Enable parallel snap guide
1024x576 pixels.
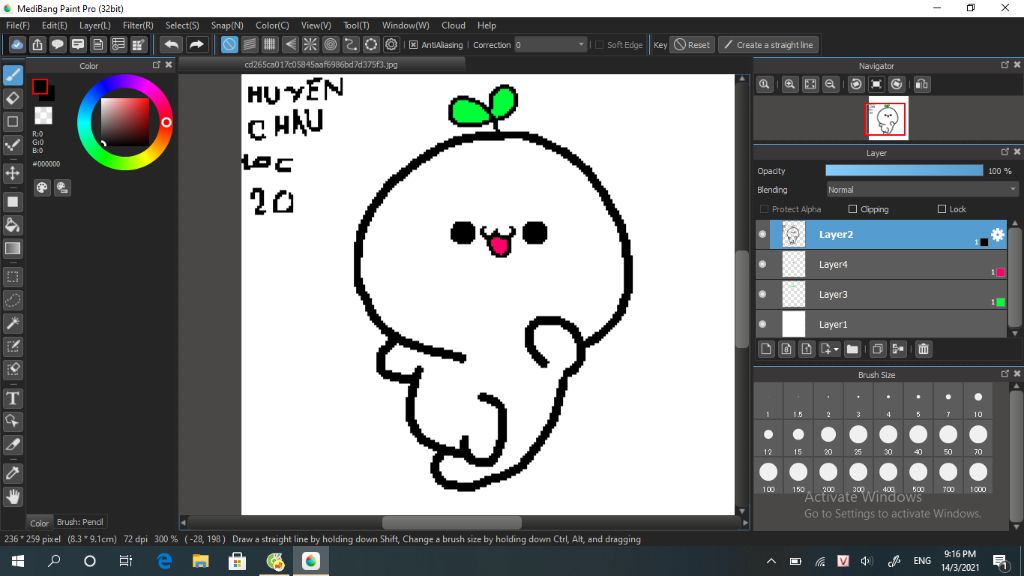click(x=249, y=44)
